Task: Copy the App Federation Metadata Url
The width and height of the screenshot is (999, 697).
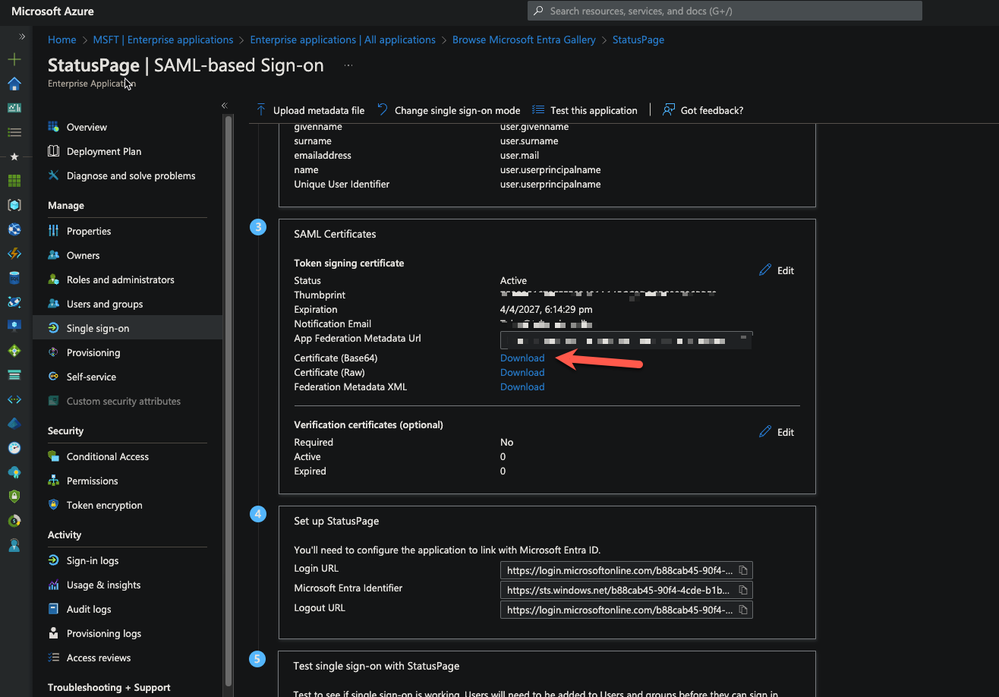Action: click(744, 338)
